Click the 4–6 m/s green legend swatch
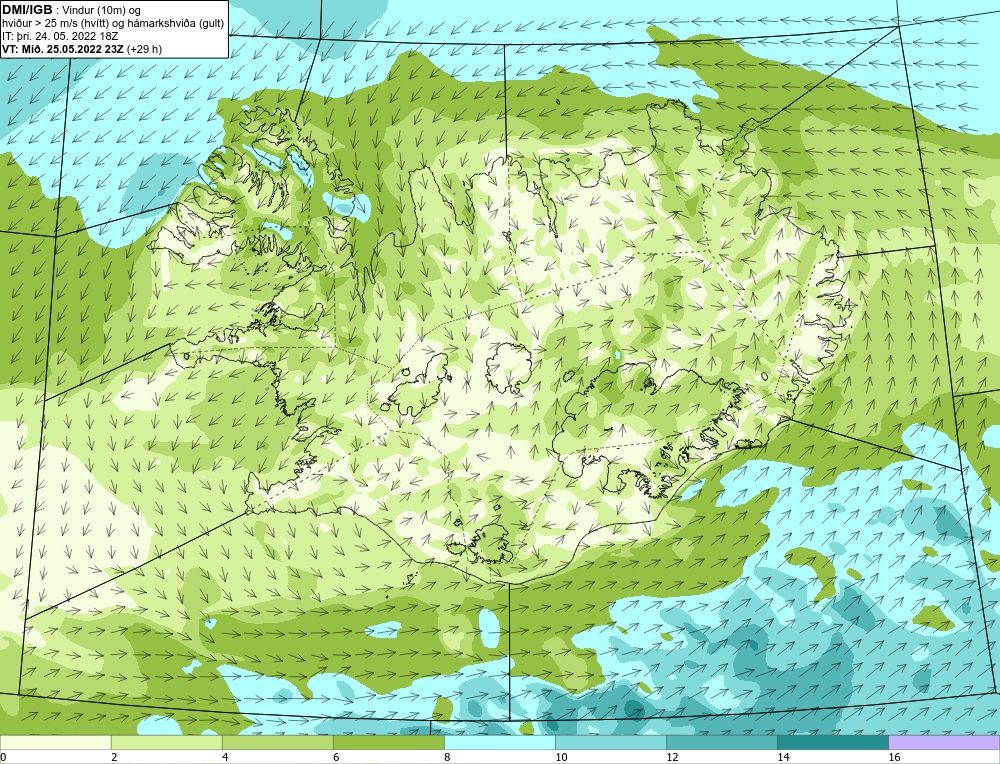The image size is (1000, 764). coord(277,742)
